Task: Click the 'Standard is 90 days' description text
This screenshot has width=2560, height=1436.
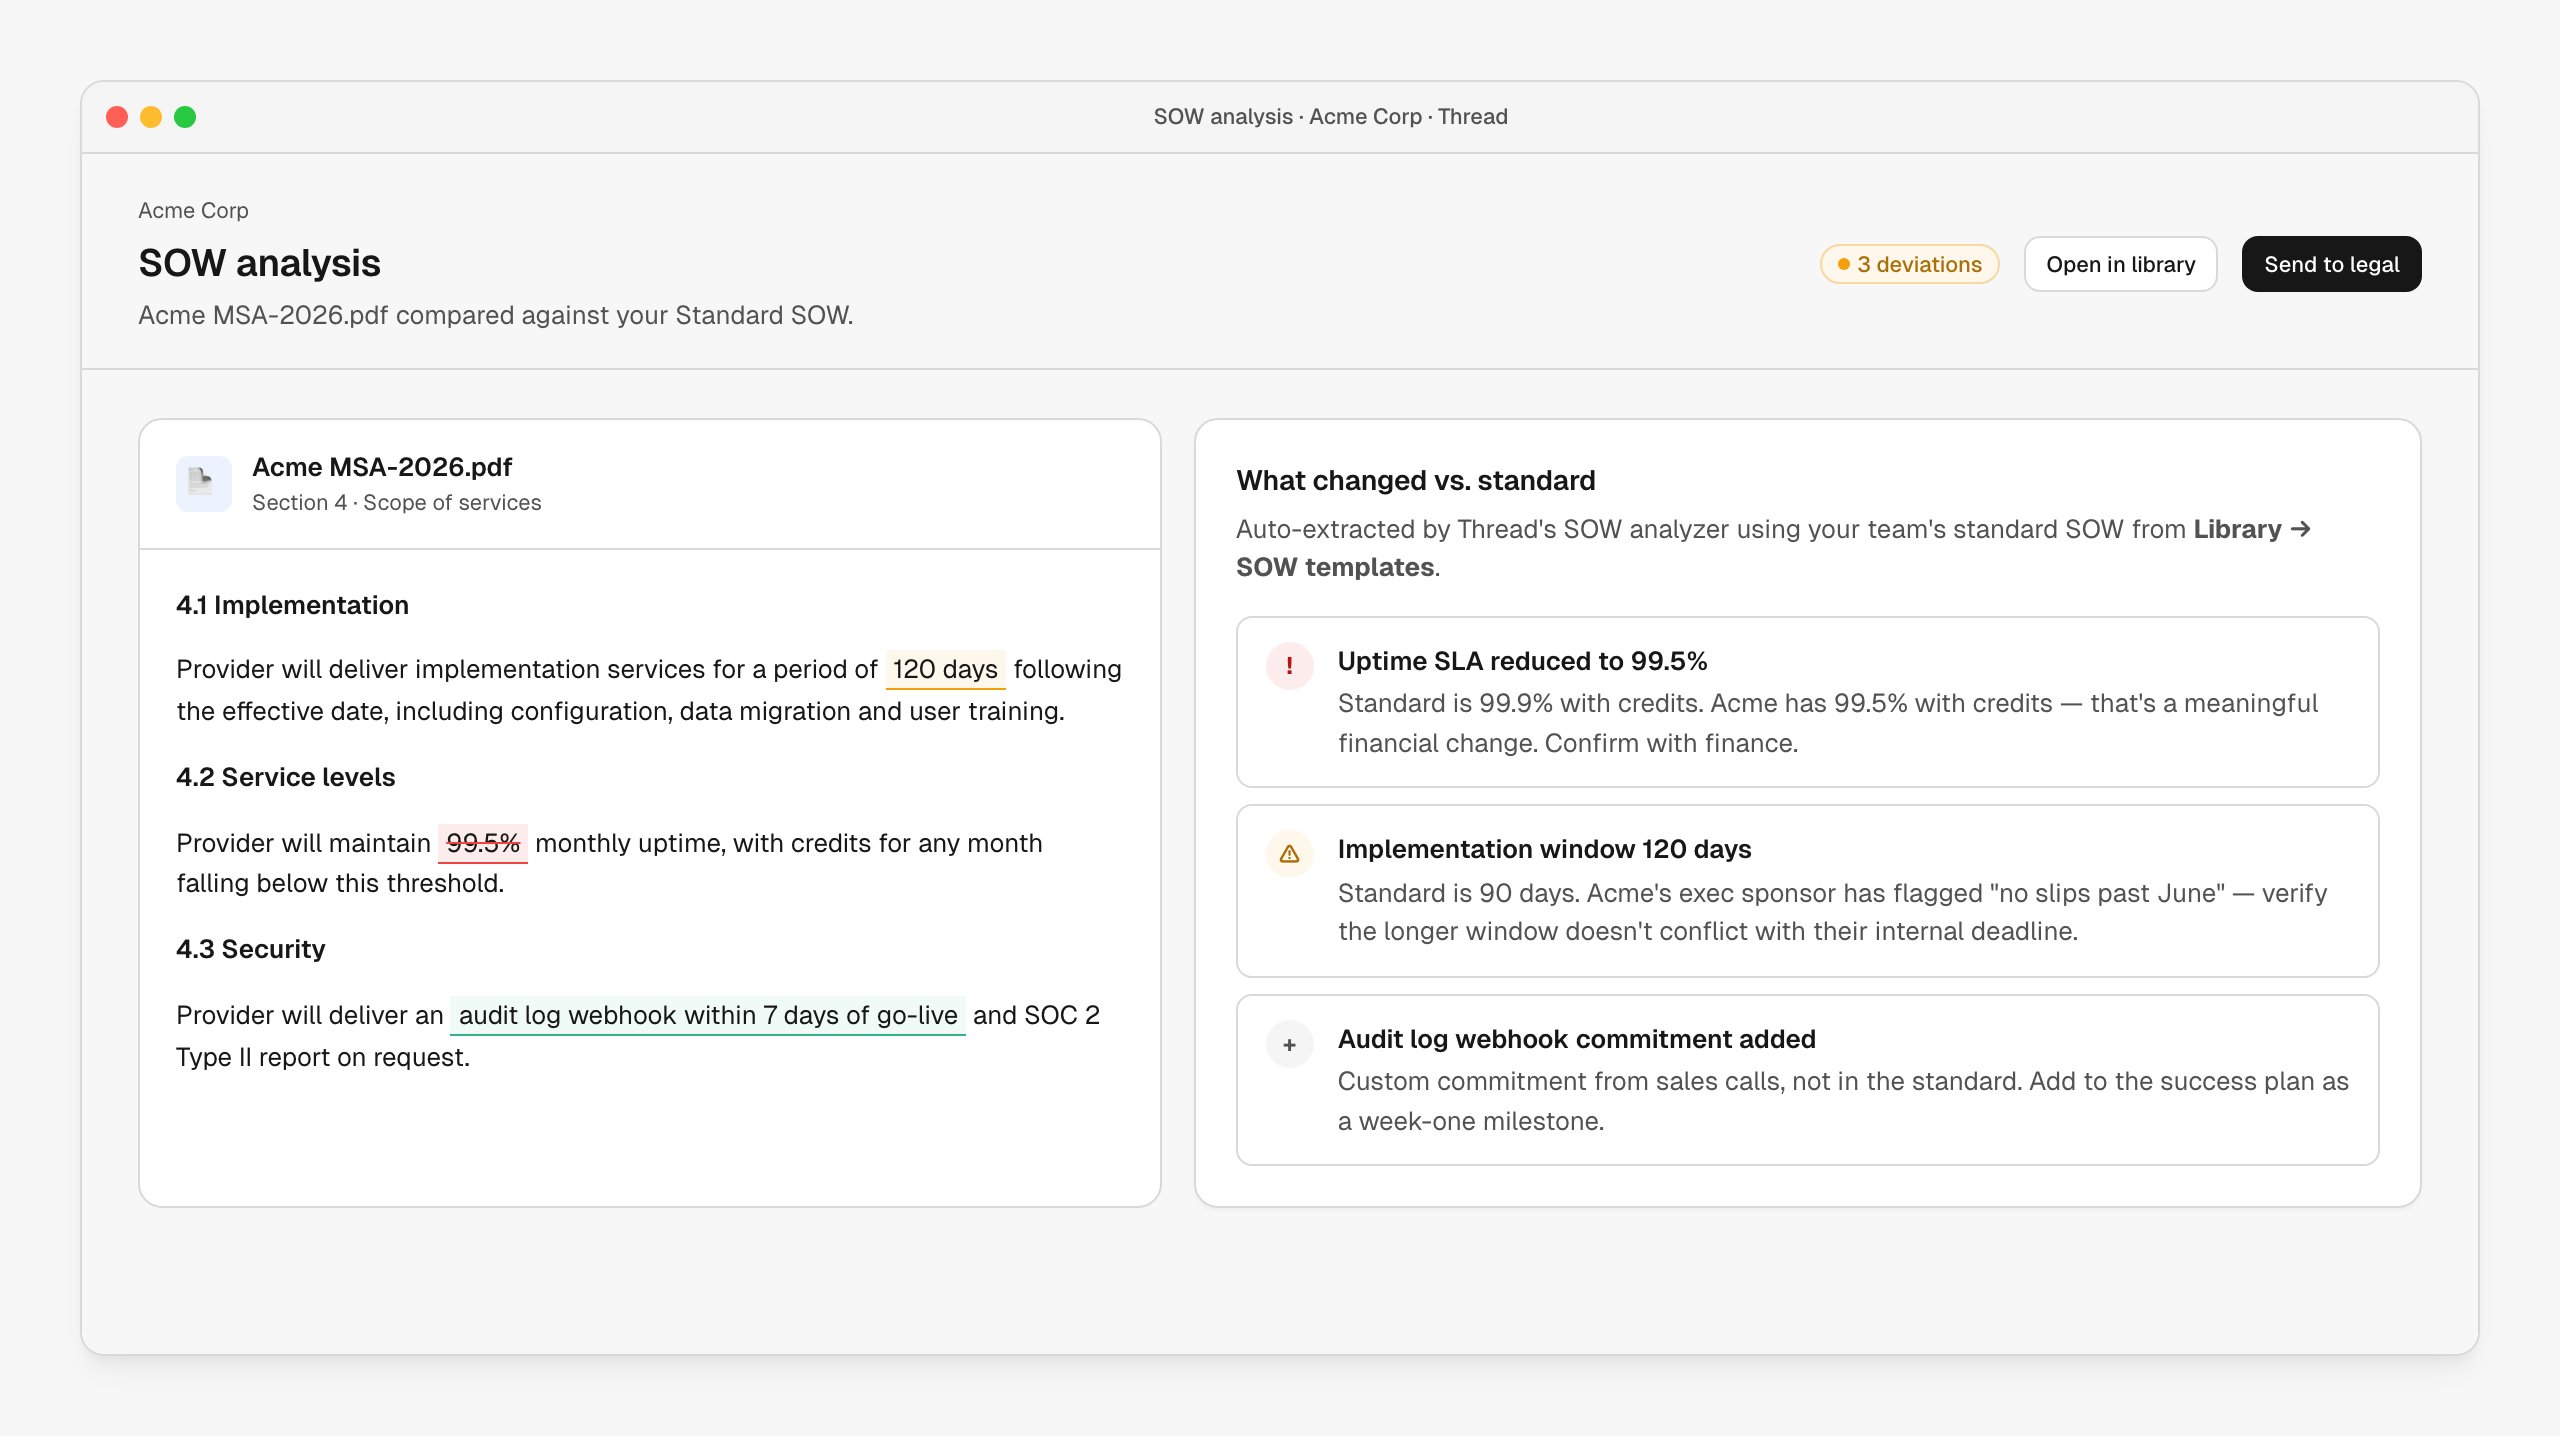Action: (1832, 912)
